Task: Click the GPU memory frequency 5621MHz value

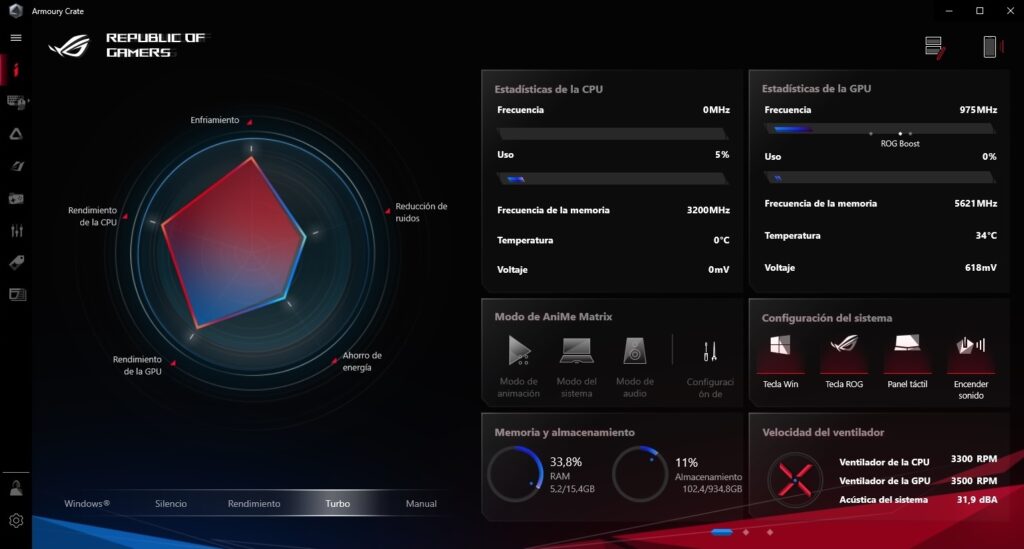Action: click(x=976, y=204)
